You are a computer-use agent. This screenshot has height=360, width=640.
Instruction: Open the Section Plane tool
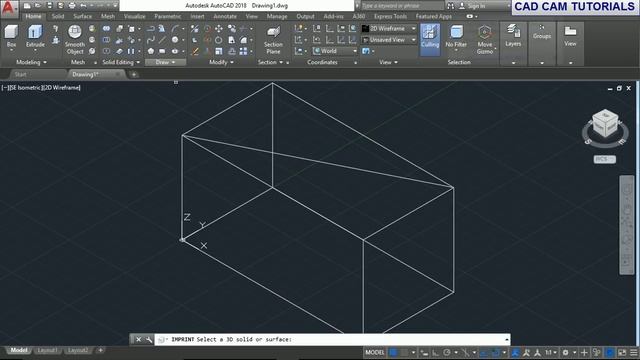pyautogui.click(x=273, y=40)
